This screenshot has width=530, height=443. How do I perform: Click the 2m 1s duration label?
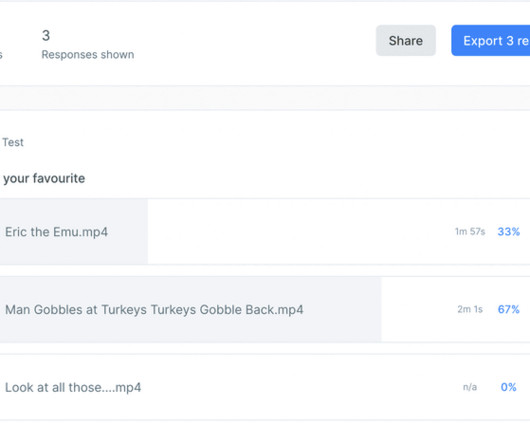(x=470, y=310)
